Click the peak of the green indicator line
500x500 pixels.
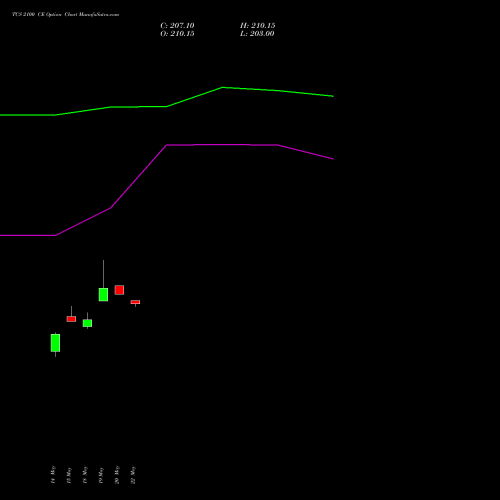pos(222,87)
